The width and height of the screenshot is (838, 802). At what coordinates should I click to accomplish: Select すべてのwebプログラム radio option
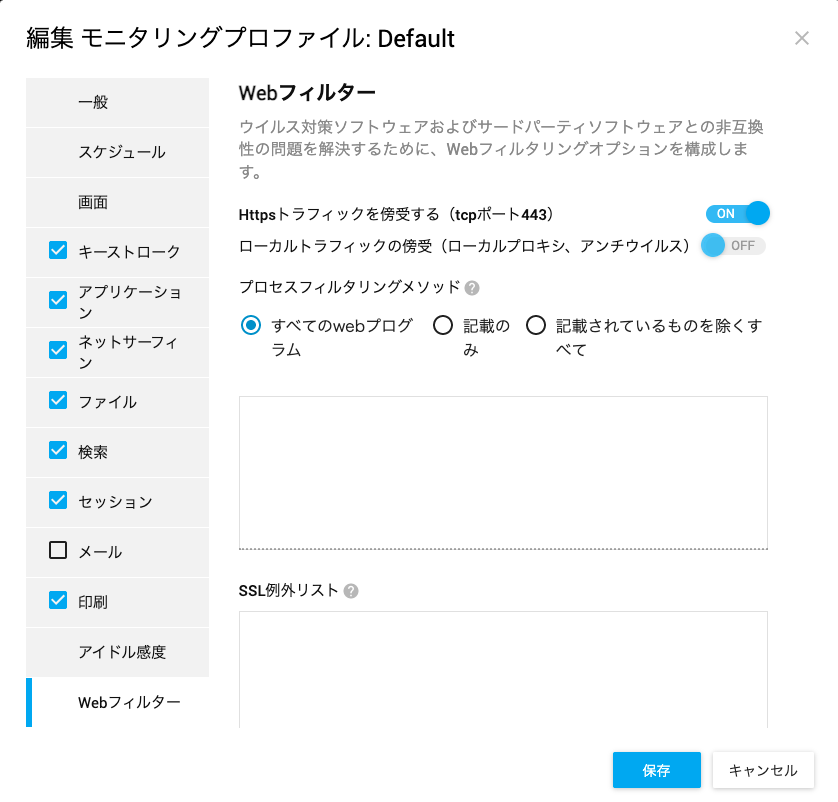(x=251, y=325)
